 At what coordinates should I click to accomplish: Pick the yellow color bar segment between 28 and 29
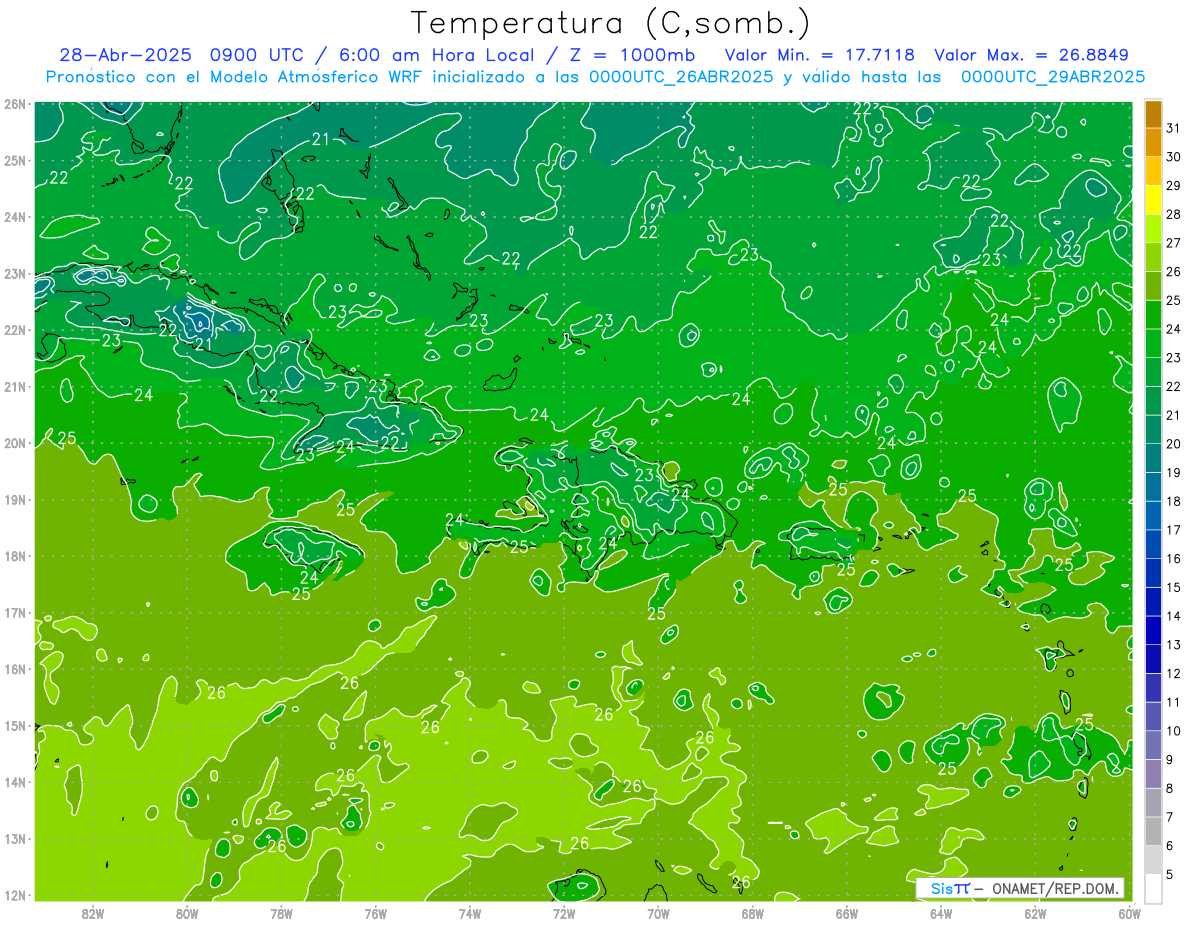1153,200
